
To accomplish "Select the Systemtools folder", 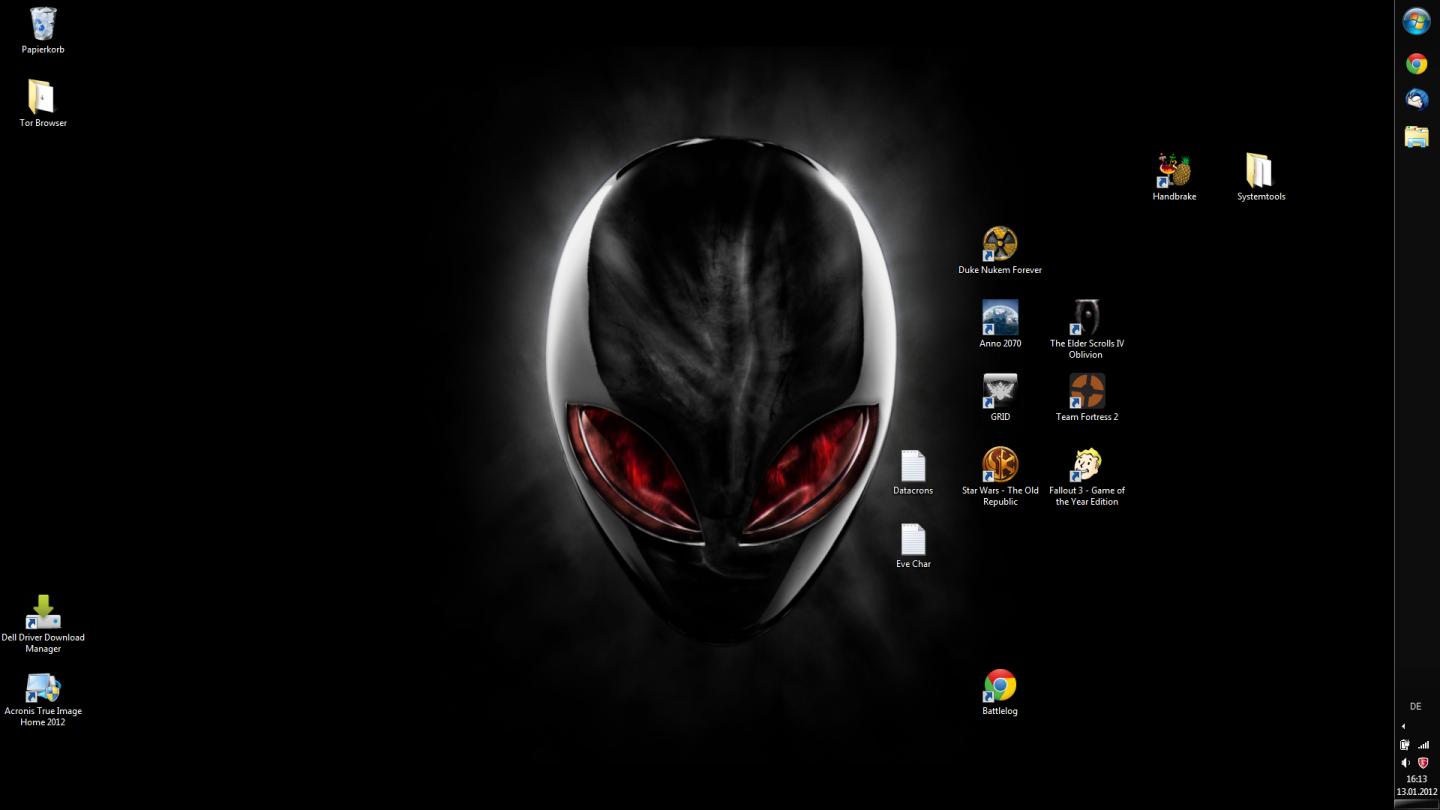I will [x=1260, y=171].
